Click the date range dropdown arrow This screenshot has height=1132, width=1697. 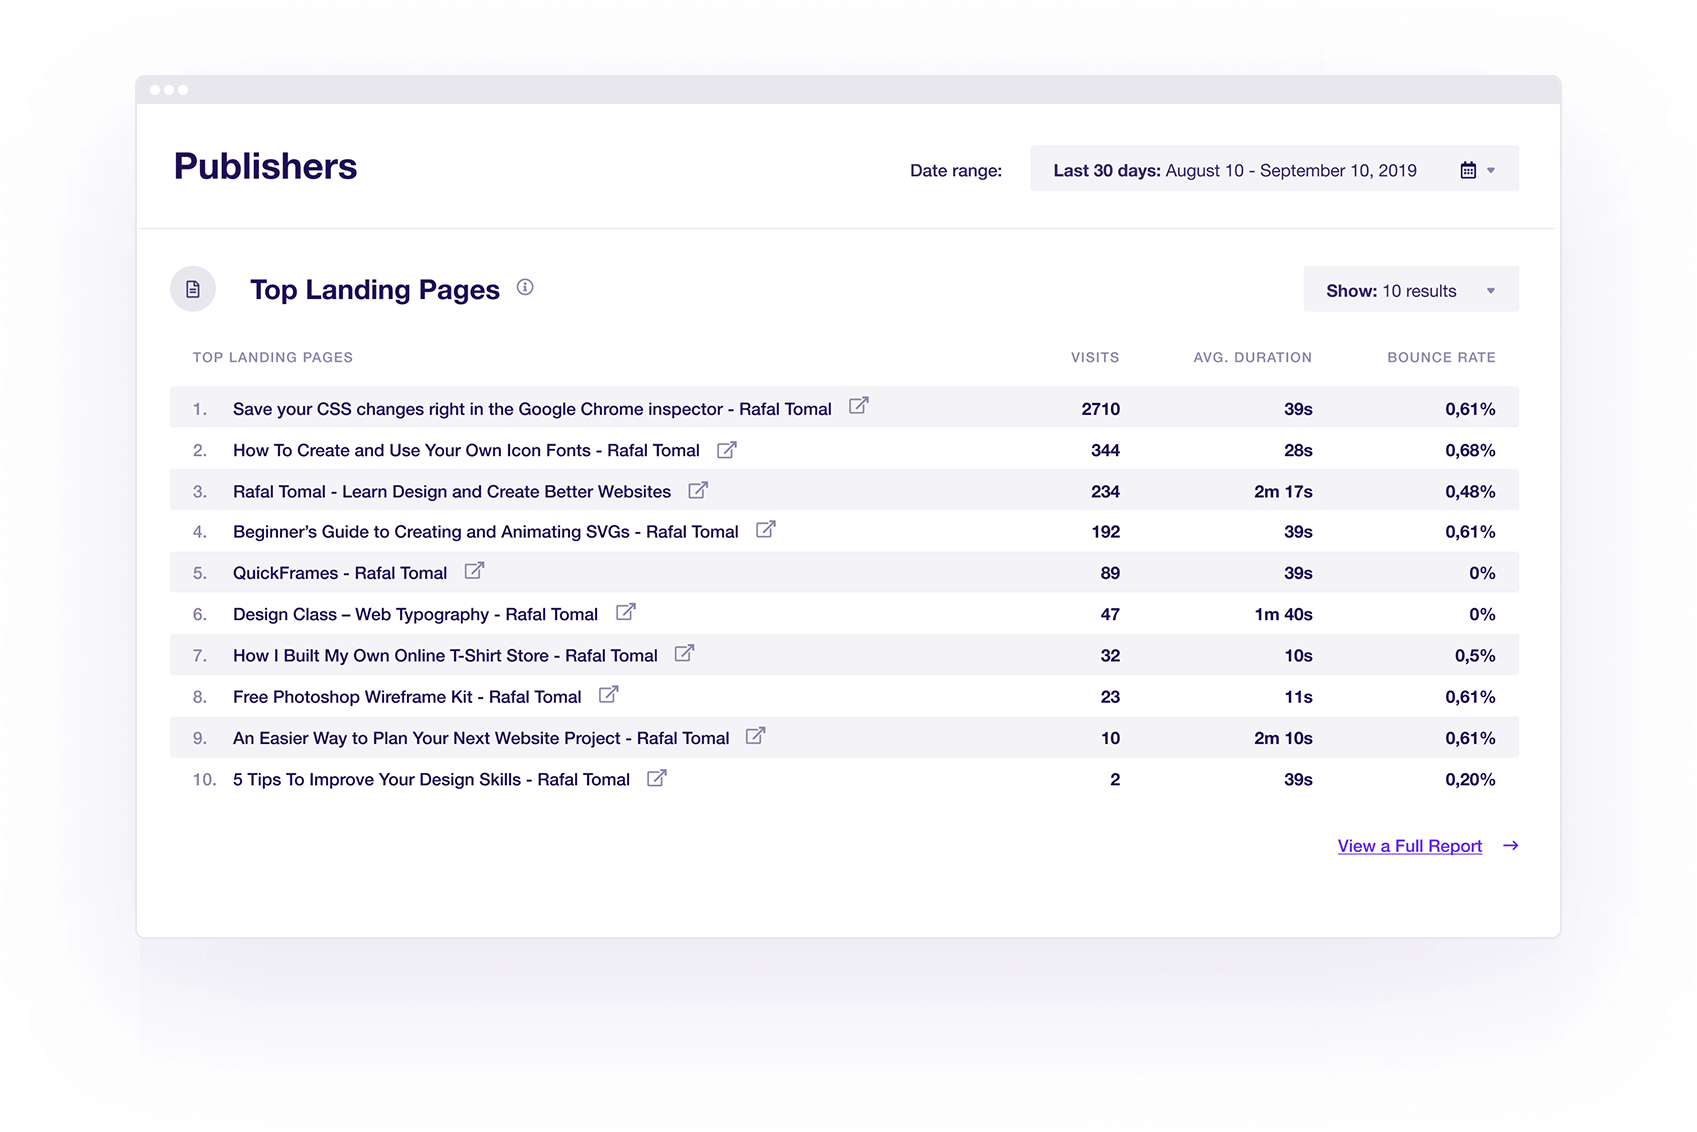point(1491,170)
